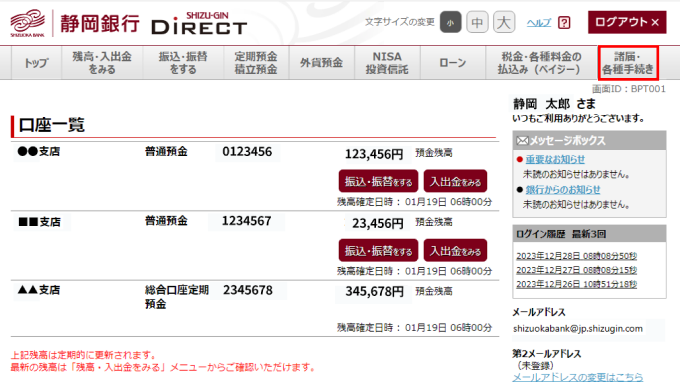Open login history 2023年12月28日 entry

576,256
